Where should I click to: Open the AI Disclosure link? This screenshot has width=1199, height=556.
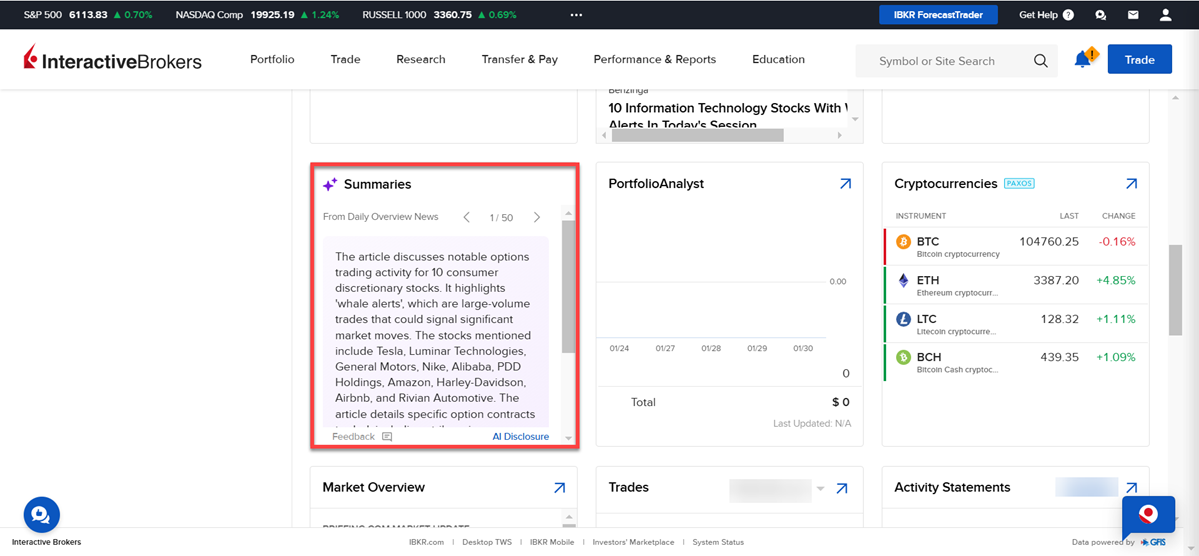pos(521,437)
